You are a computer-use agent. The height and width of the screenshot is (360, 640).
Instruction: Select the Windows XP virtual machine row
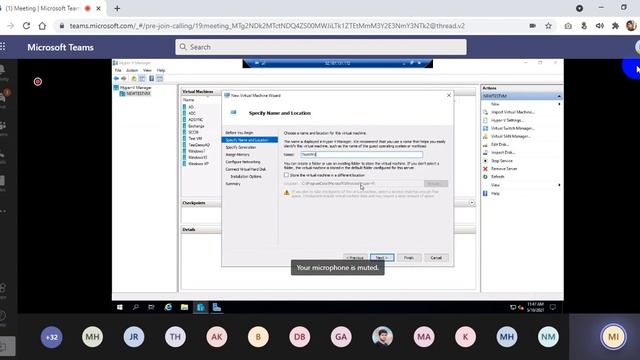pyautogui.click(x=198, y=164)
